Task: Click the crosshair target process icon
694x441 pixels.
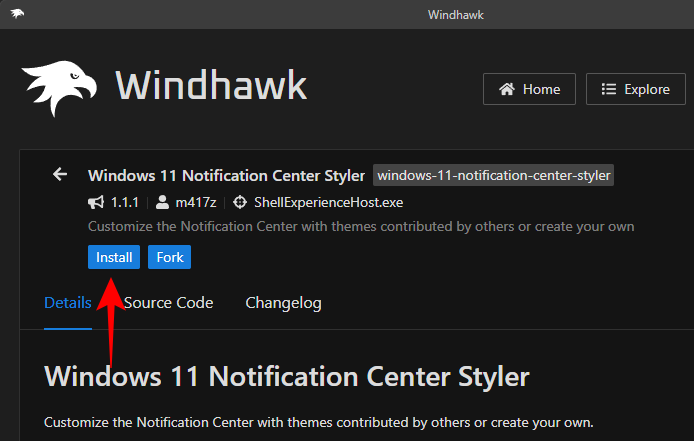Action: tap(239, 202)
